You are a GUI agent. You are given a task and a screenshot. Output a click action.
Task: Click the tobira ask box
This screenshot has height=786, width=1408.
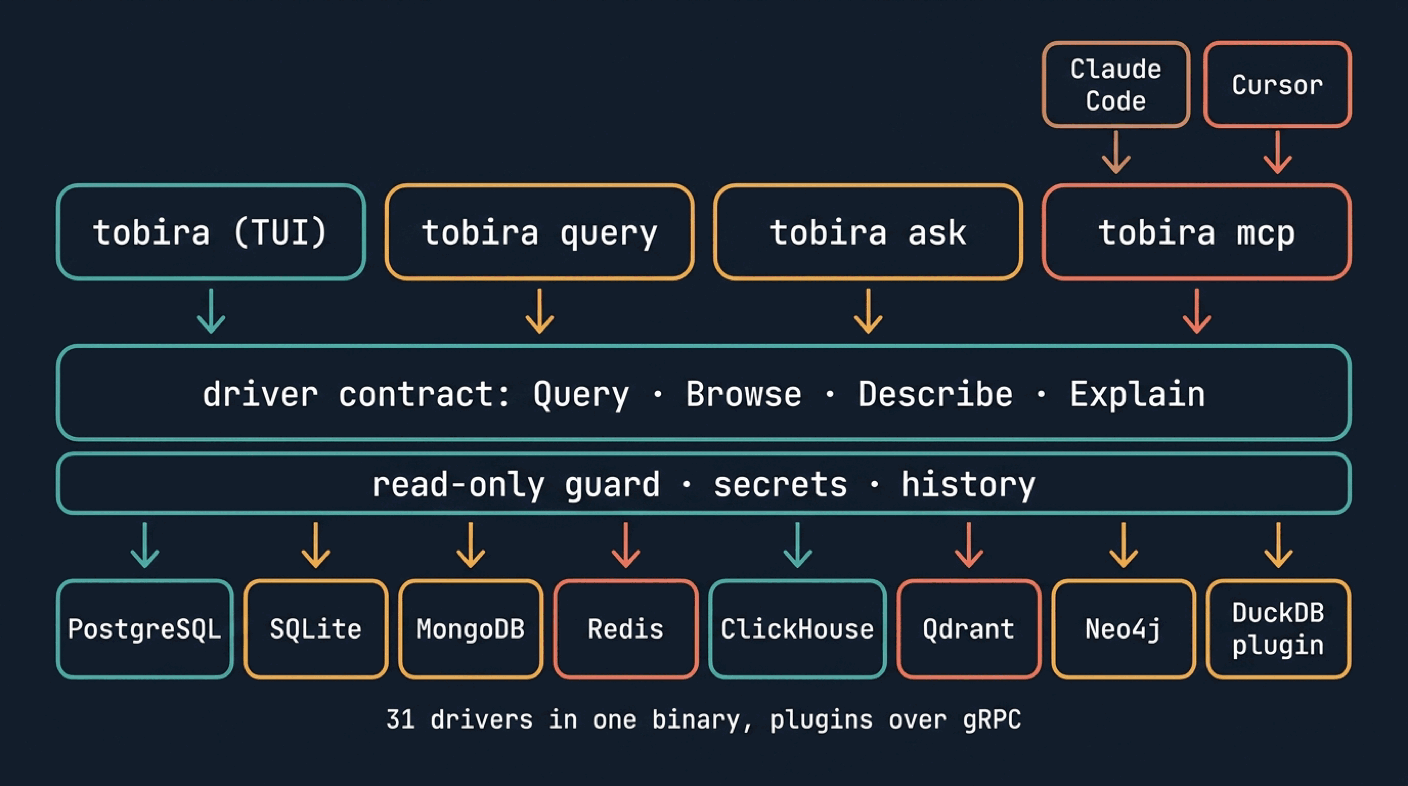(x=868, y=232)
